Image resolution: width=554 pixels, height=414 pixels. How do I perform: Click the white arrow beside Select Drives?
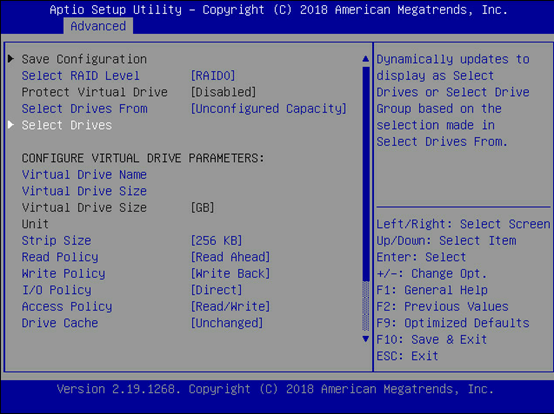11,124
